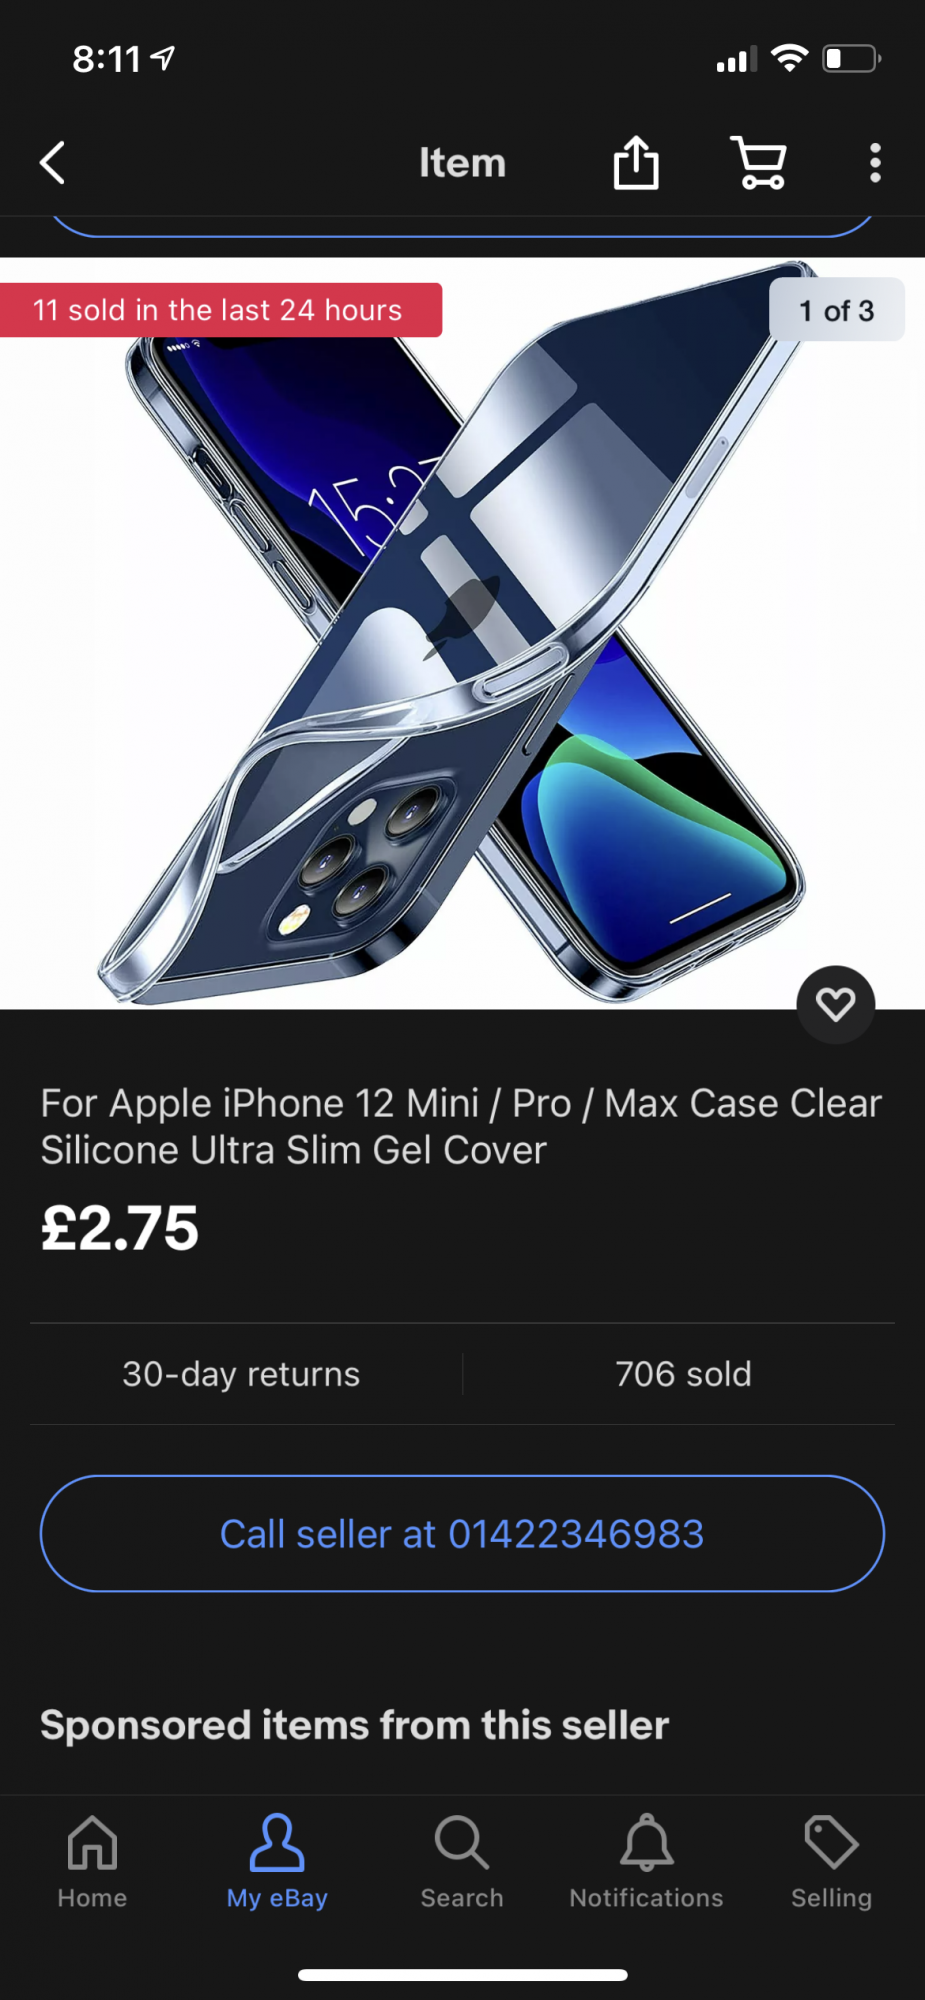
Task: Open the Search tab
Action: click(462, 1862)
